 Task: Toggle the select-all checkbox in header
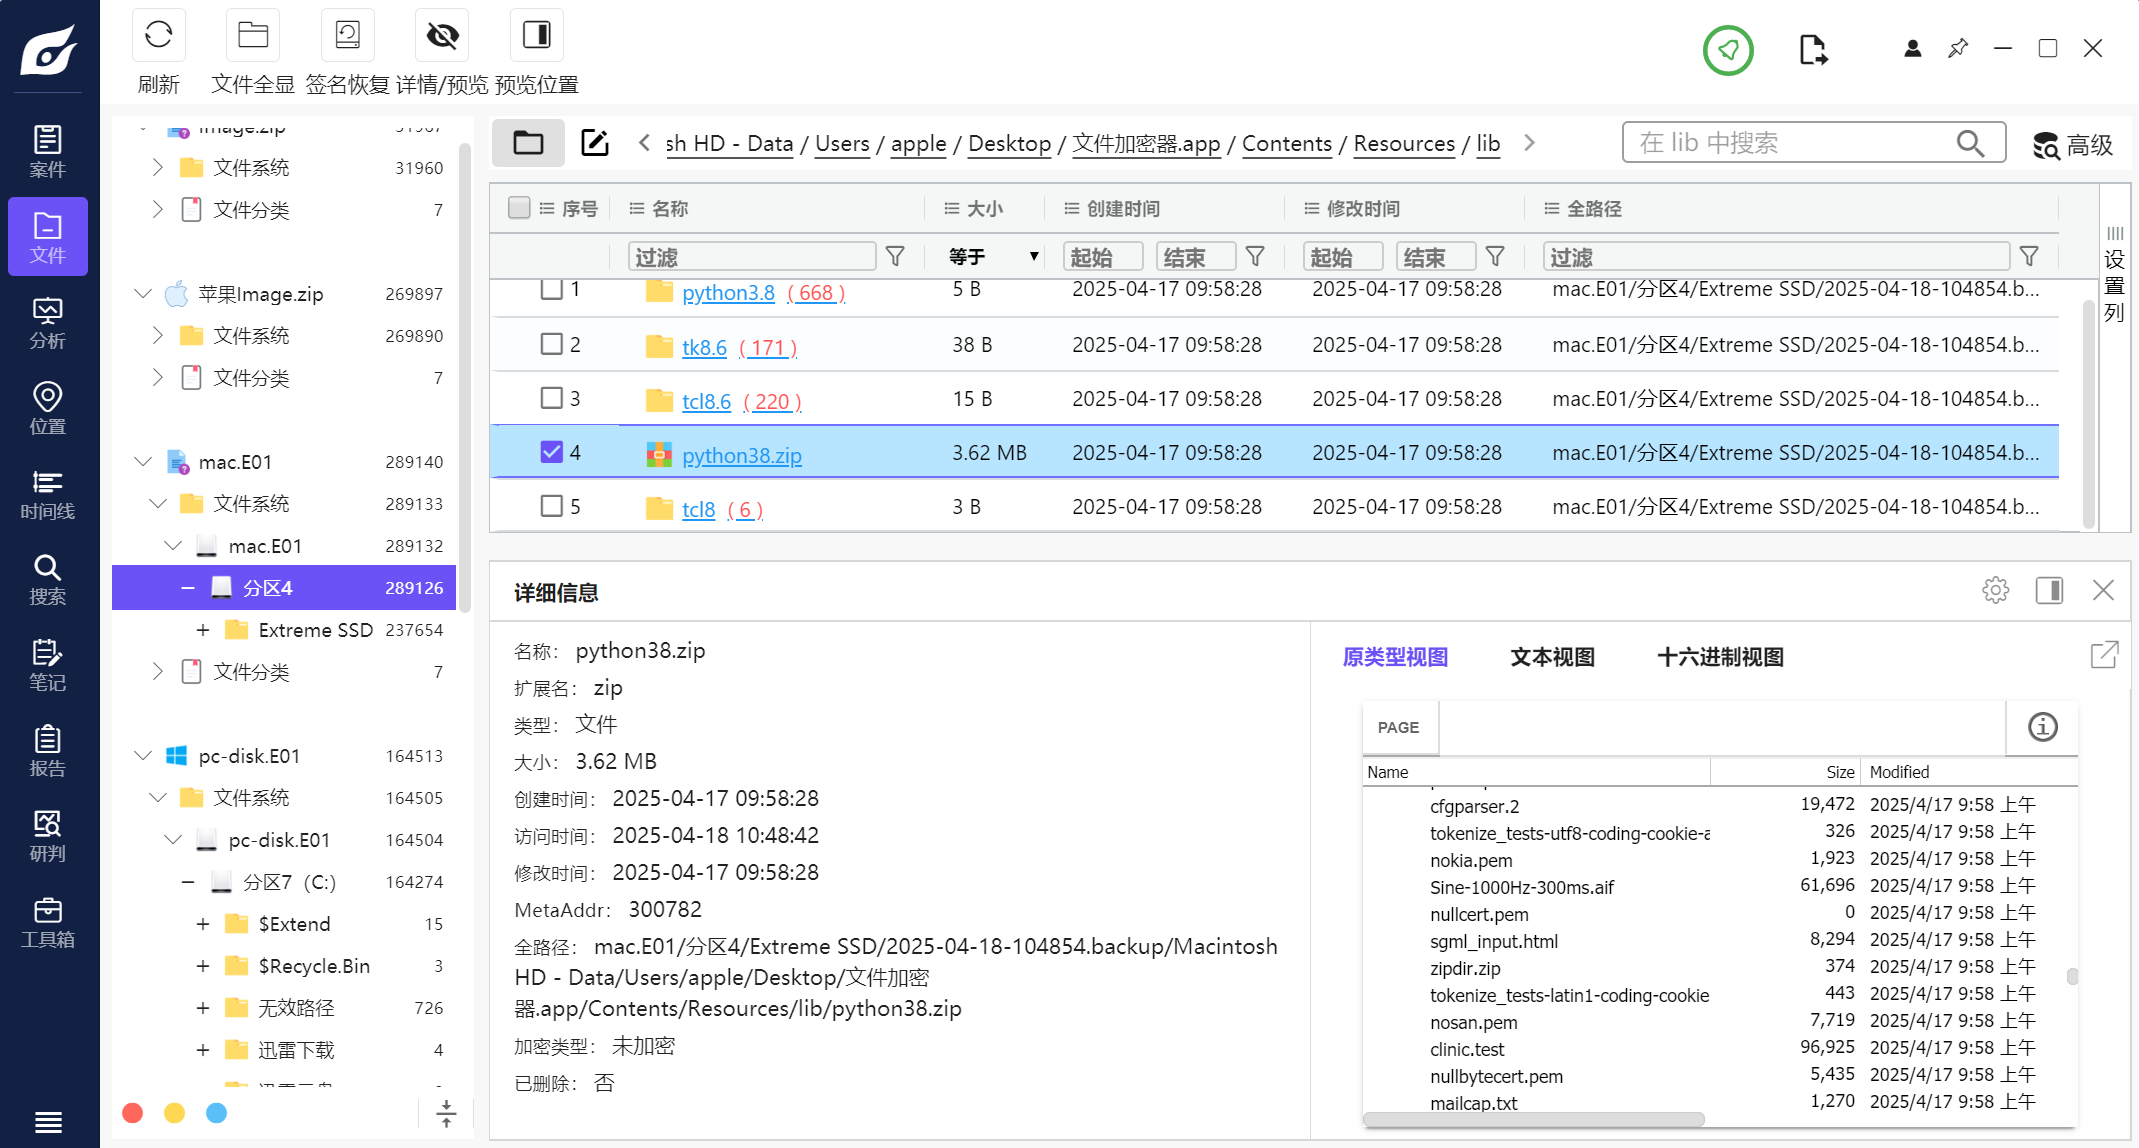[x=519, y=208]
